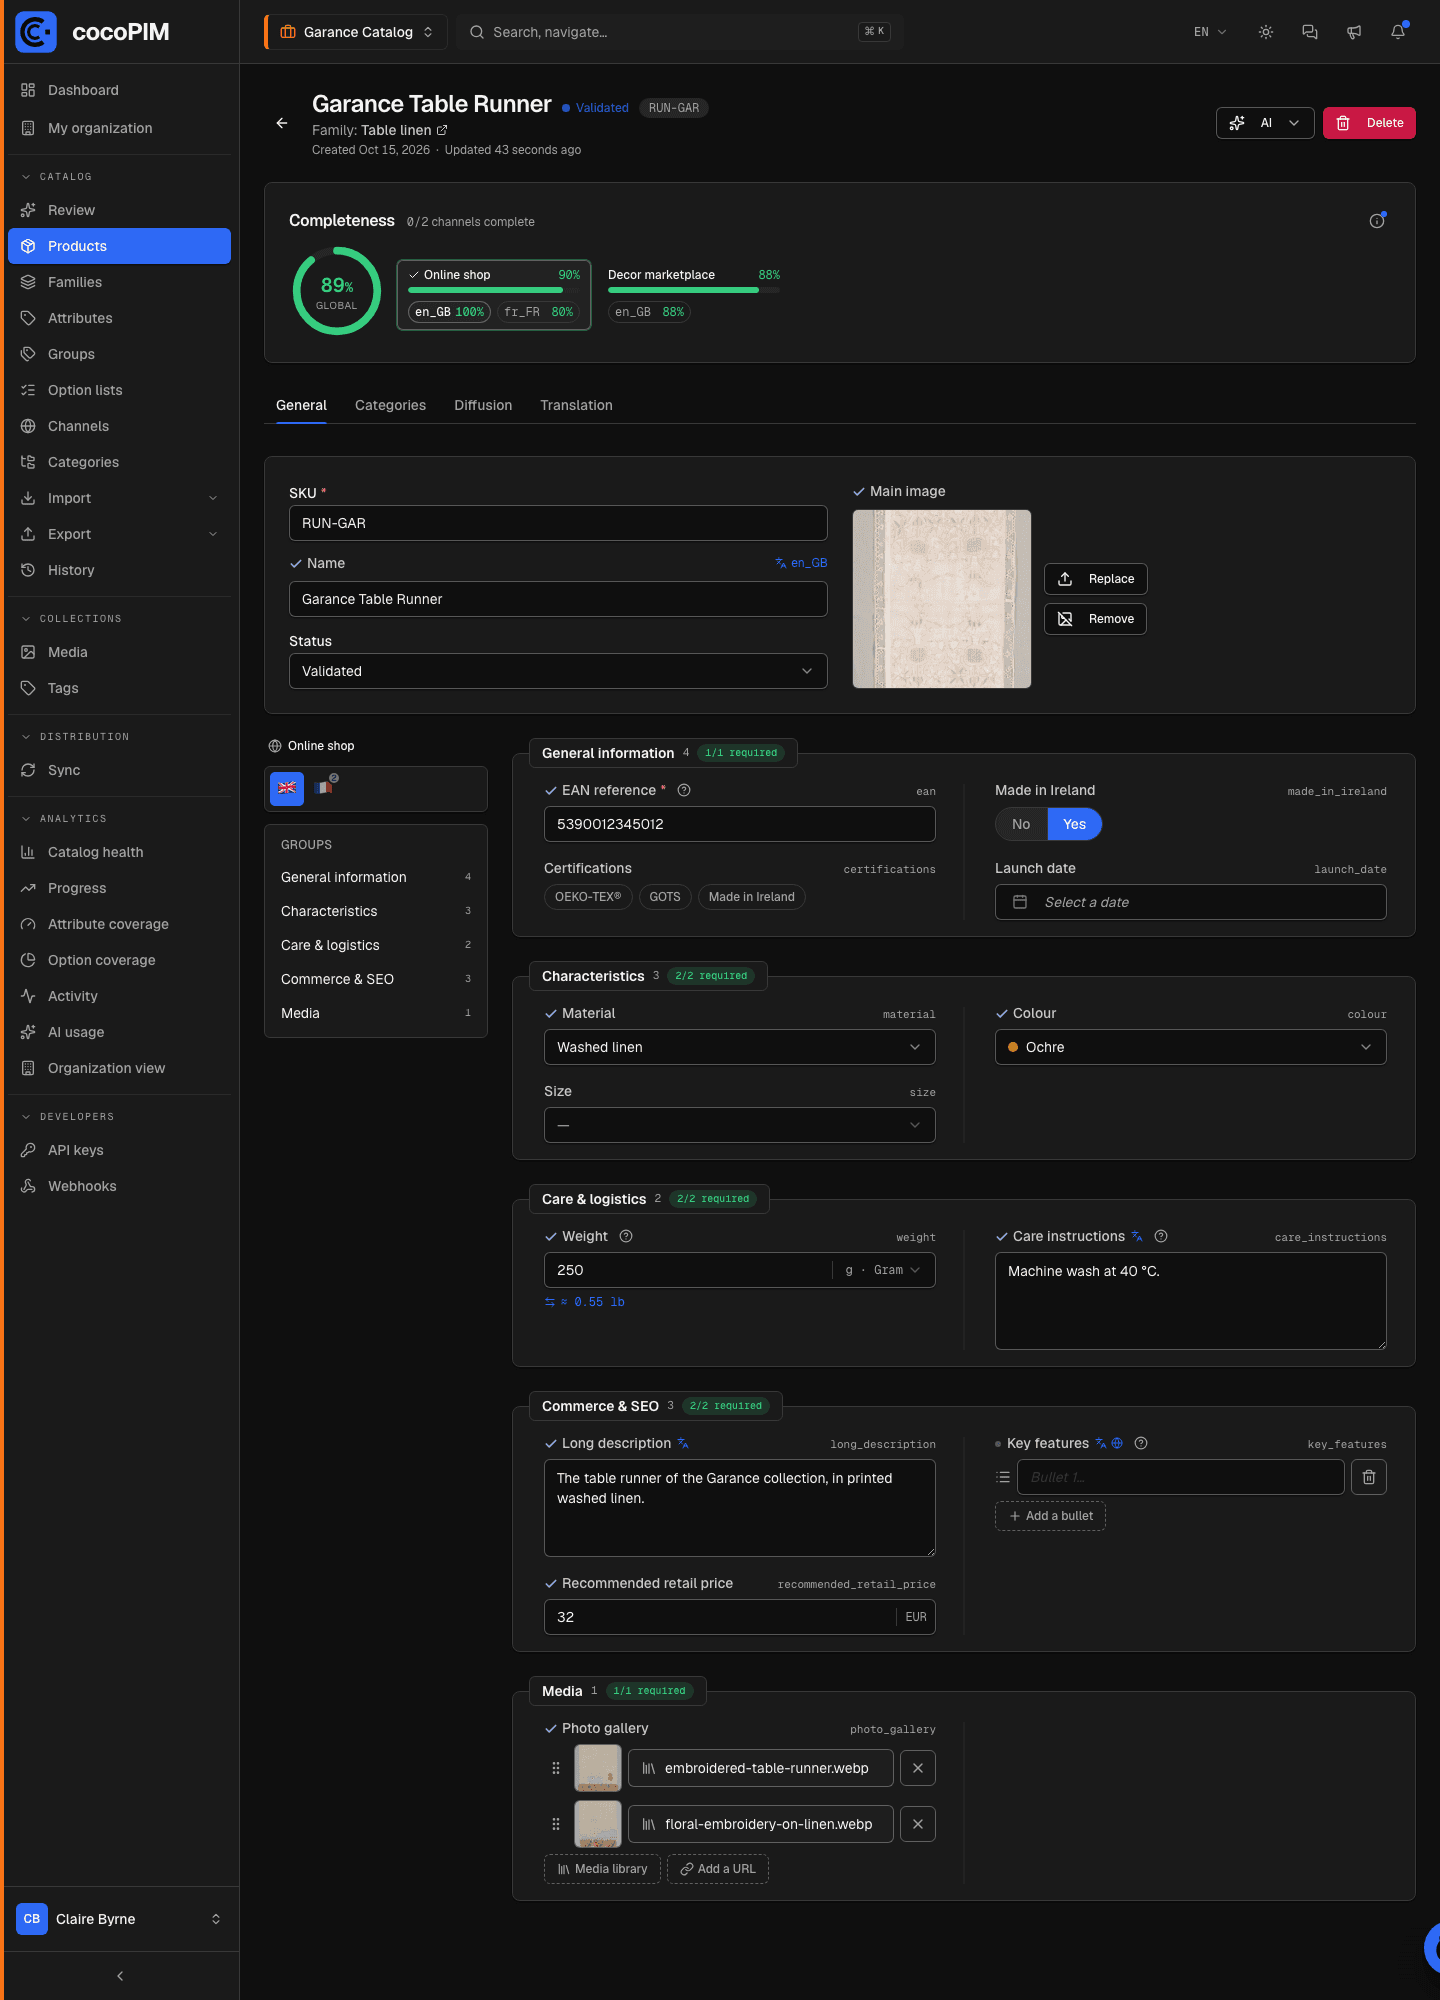Open the chat messages icon
The height and width of the screenshot is (2000, 1440).
tap(1310, 32)
